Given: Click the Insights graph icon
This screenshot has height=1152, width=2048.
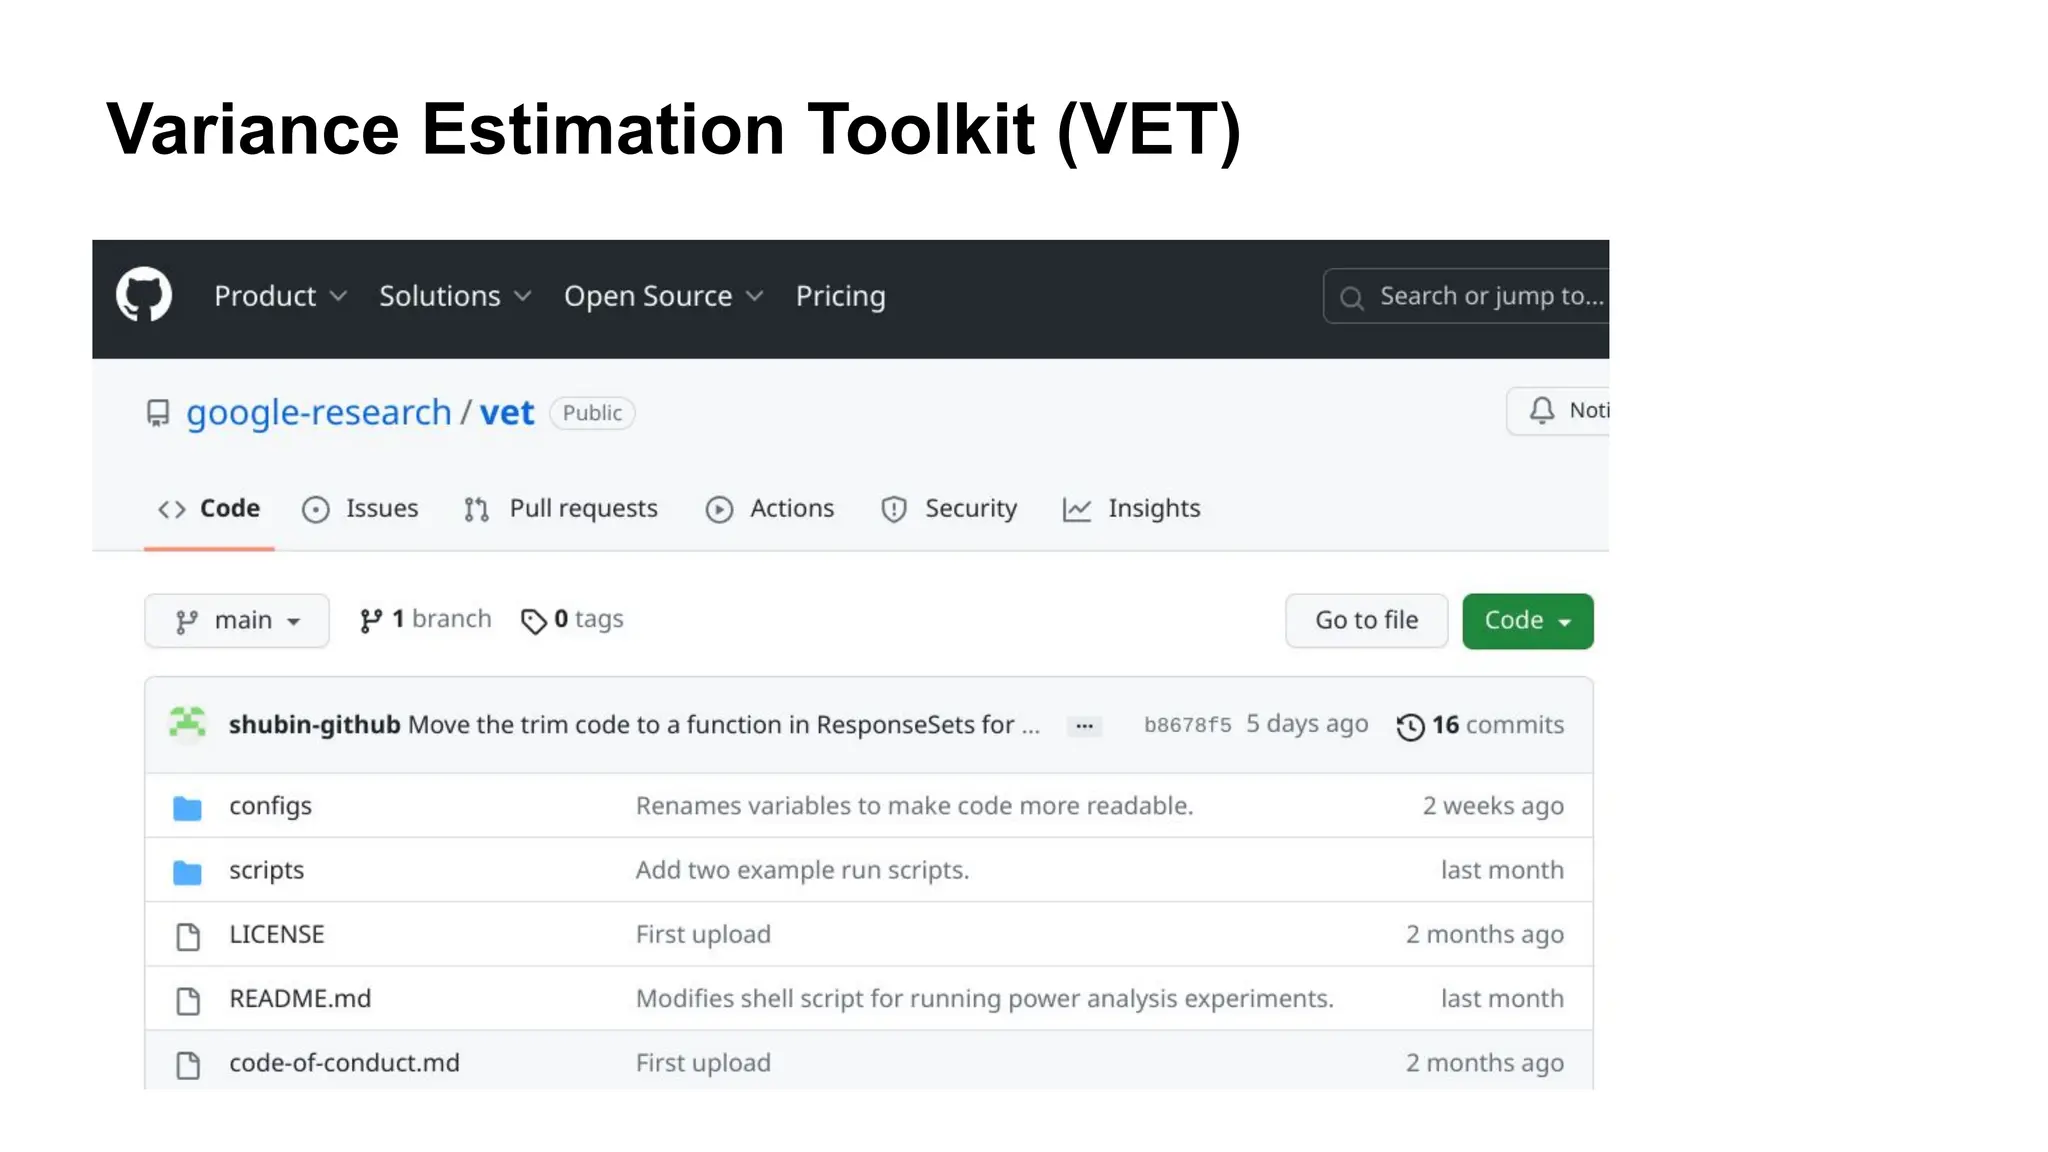Looking at the screenshot, I should click(x=1077, y=510).
